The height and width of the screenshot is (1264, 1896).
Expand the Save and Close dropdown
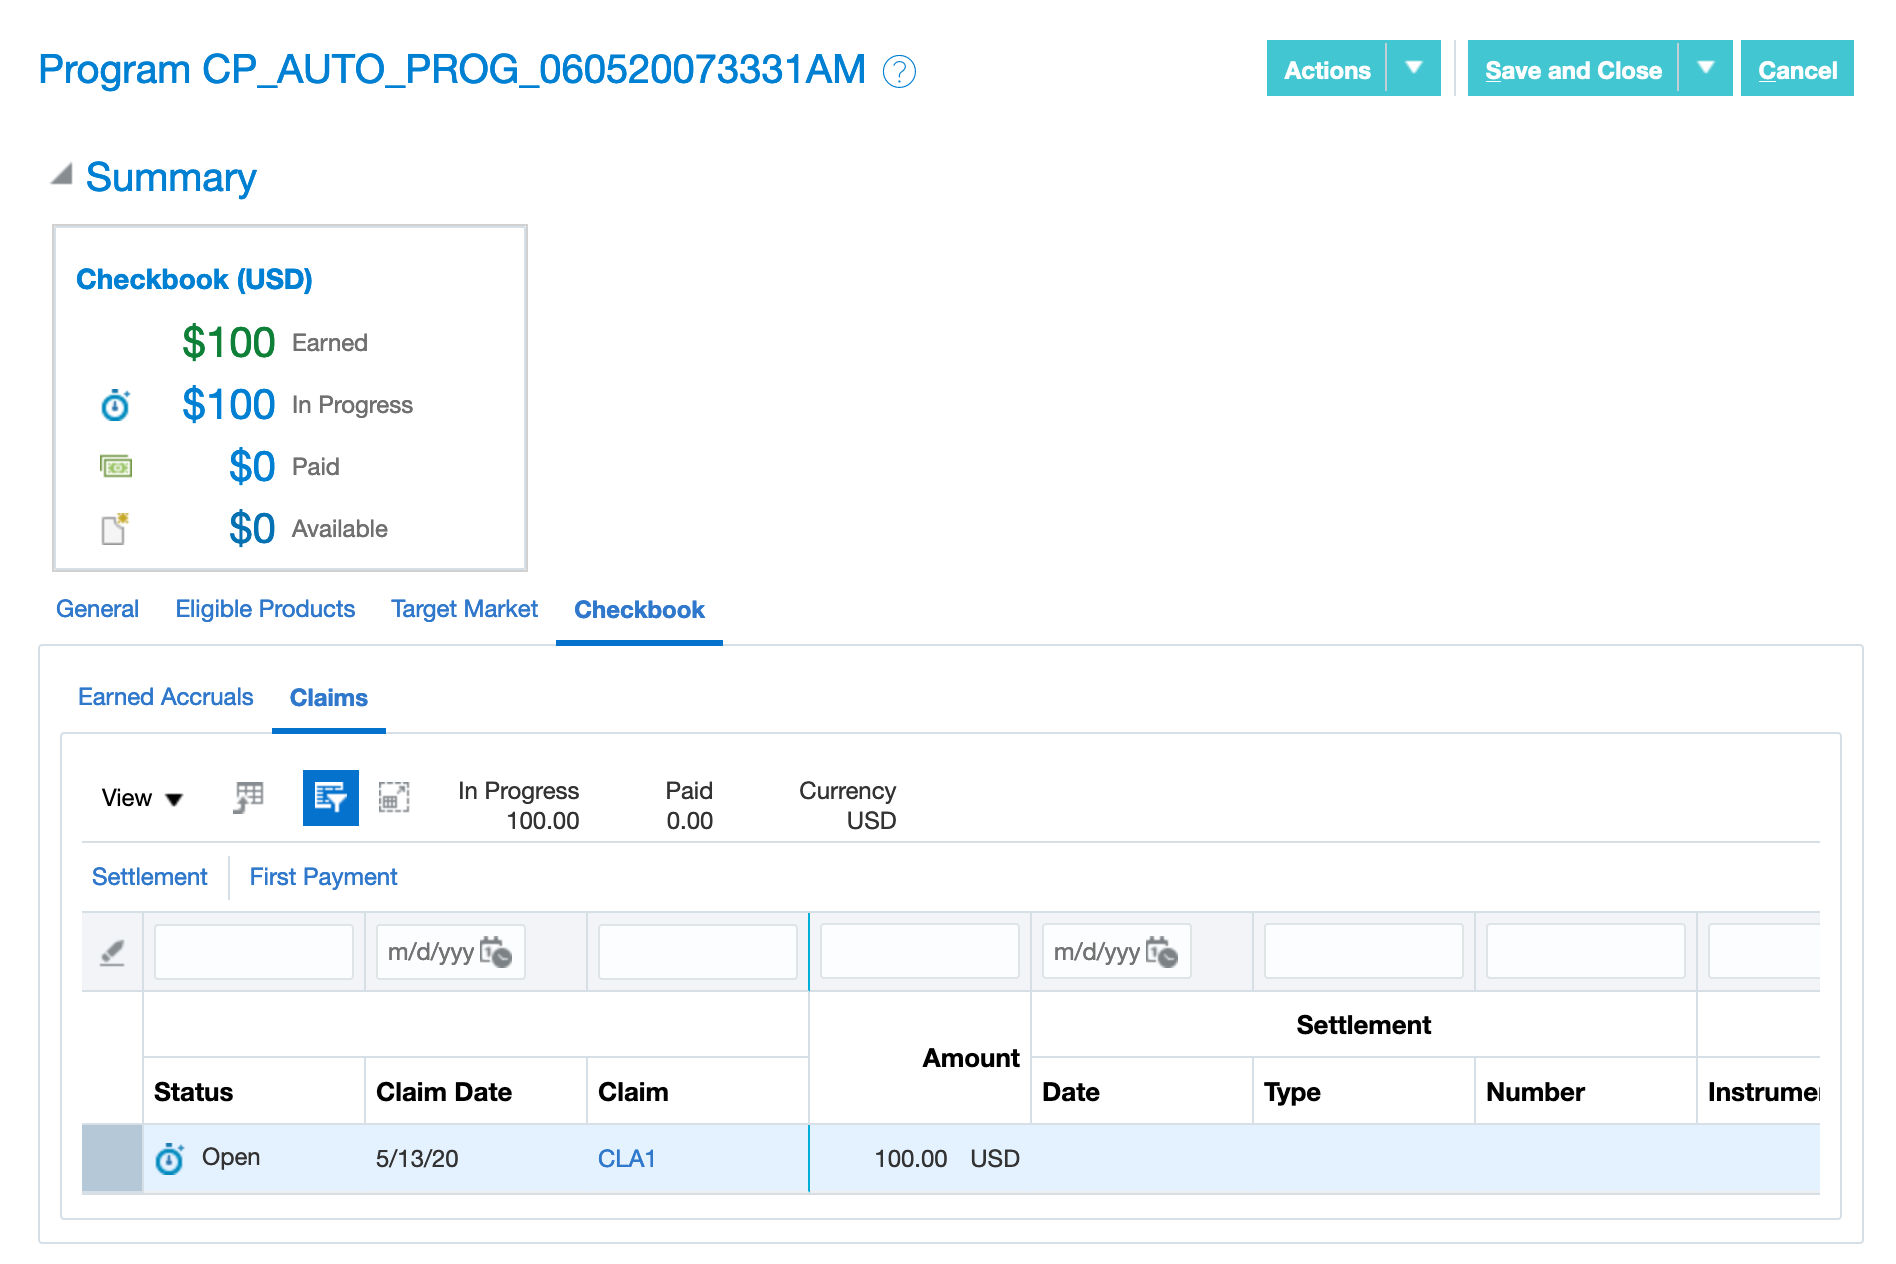tap(1706, 69)
